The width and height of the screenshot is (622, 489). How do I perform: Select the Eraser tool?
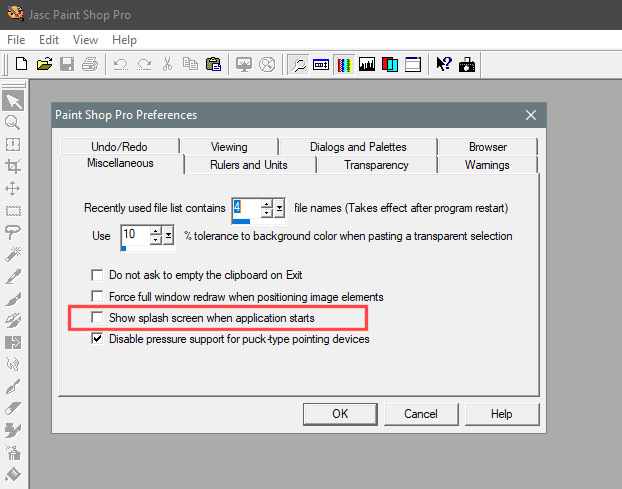(13, 408)
